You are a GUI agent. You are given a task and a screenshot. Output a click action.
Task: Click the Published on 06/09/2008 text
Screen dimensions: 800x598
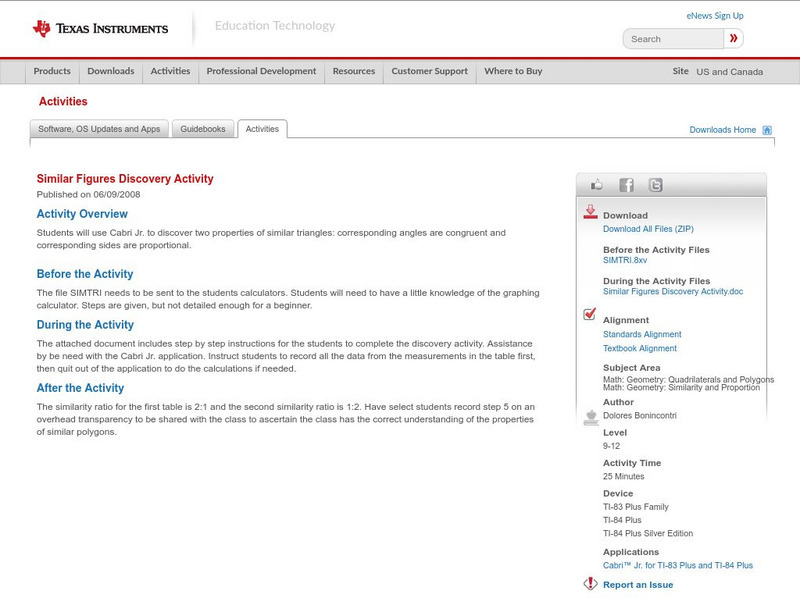pyautogui.click(x=88, y=194)
